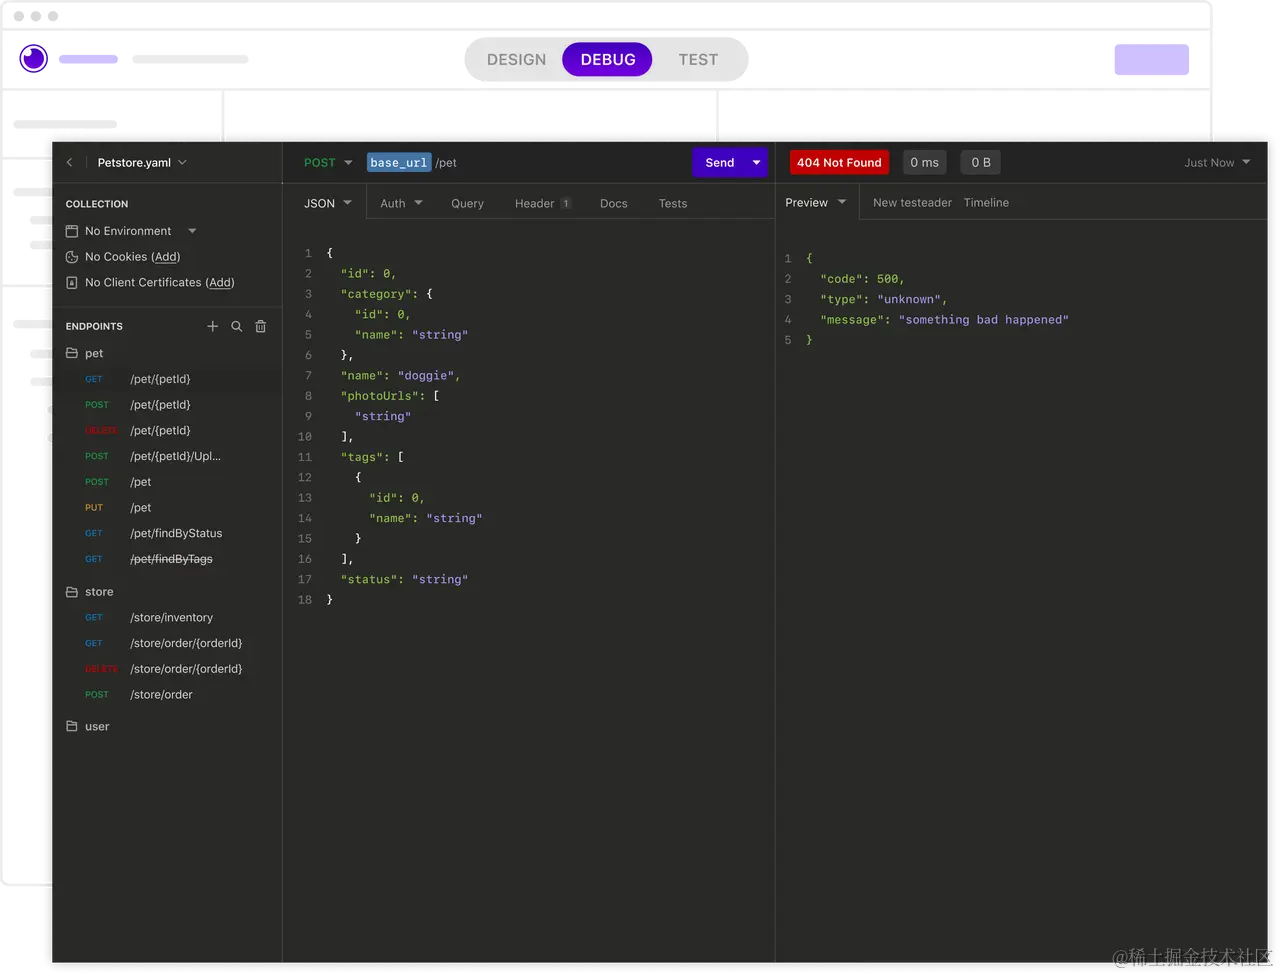Click the "photoUrls" key in the request body
The width and height of the screenshot is (1280, 975).
point(379,396)
